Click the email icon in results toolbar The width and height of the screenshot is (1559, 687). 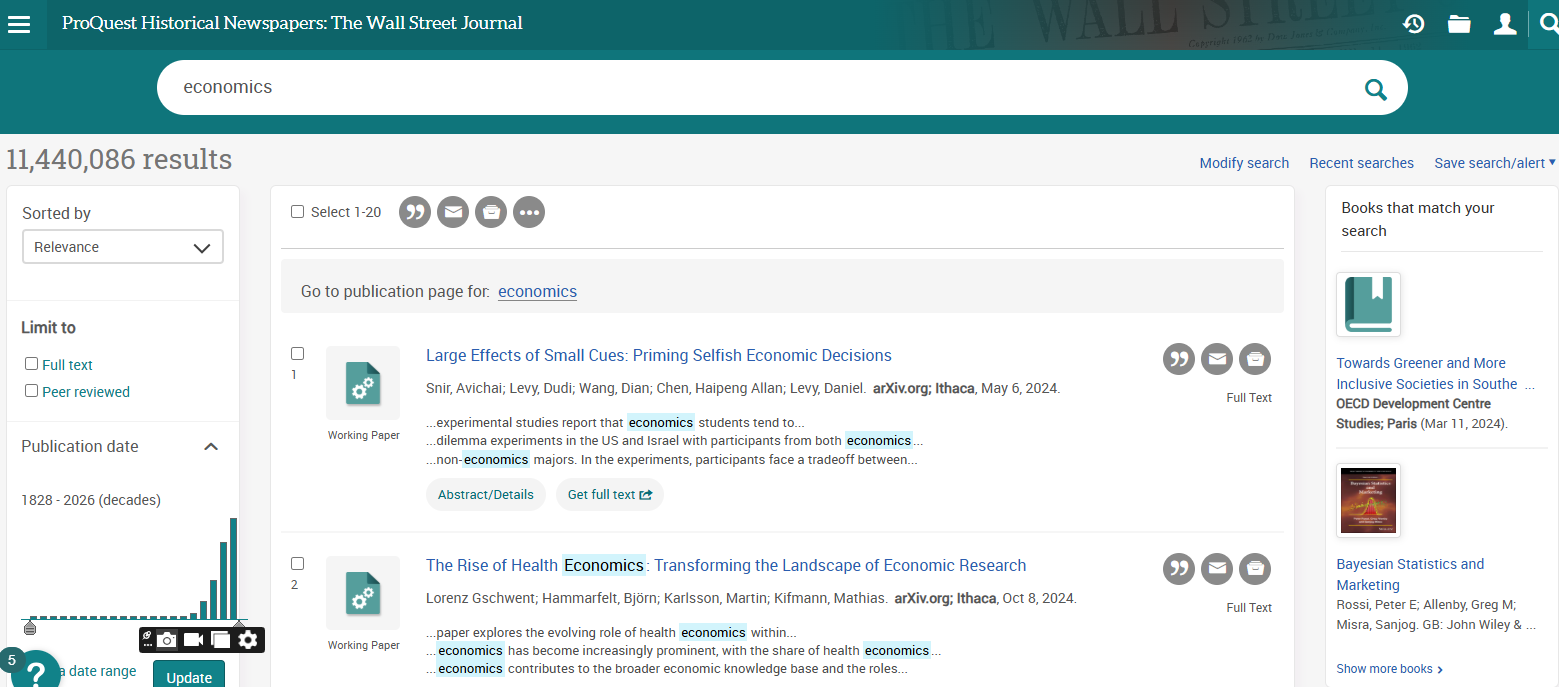[453, 212]
